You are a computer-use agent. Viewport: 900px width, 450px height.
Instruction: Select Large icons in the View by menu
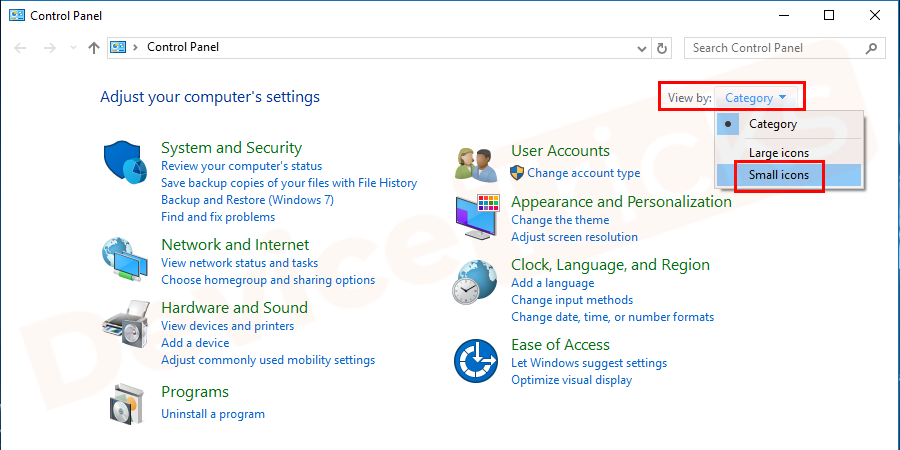(790, 153)
